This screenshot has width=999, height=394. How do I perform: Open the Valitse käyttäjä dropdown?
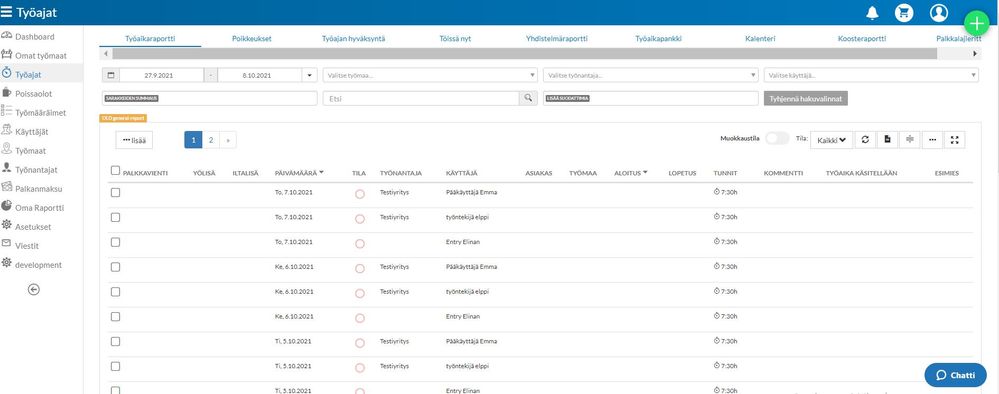point(871,75)
